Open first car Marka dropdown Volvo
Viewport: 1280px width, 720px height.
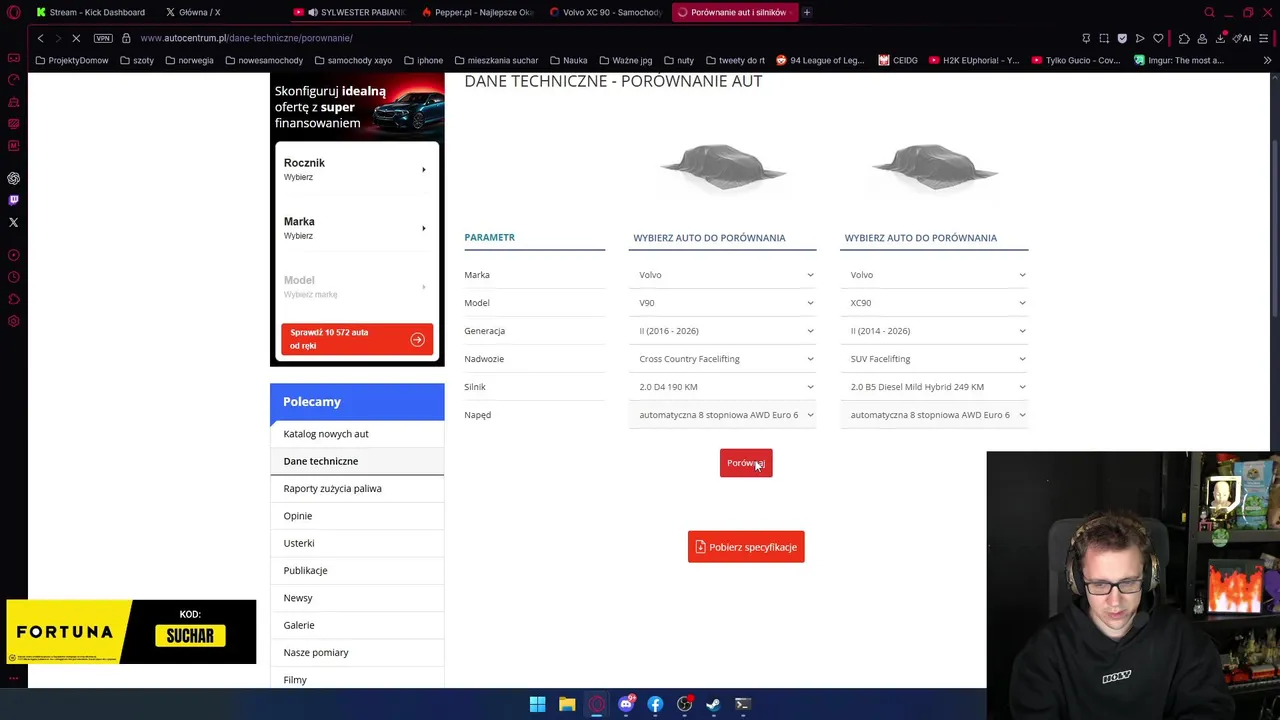click(722, 275)
